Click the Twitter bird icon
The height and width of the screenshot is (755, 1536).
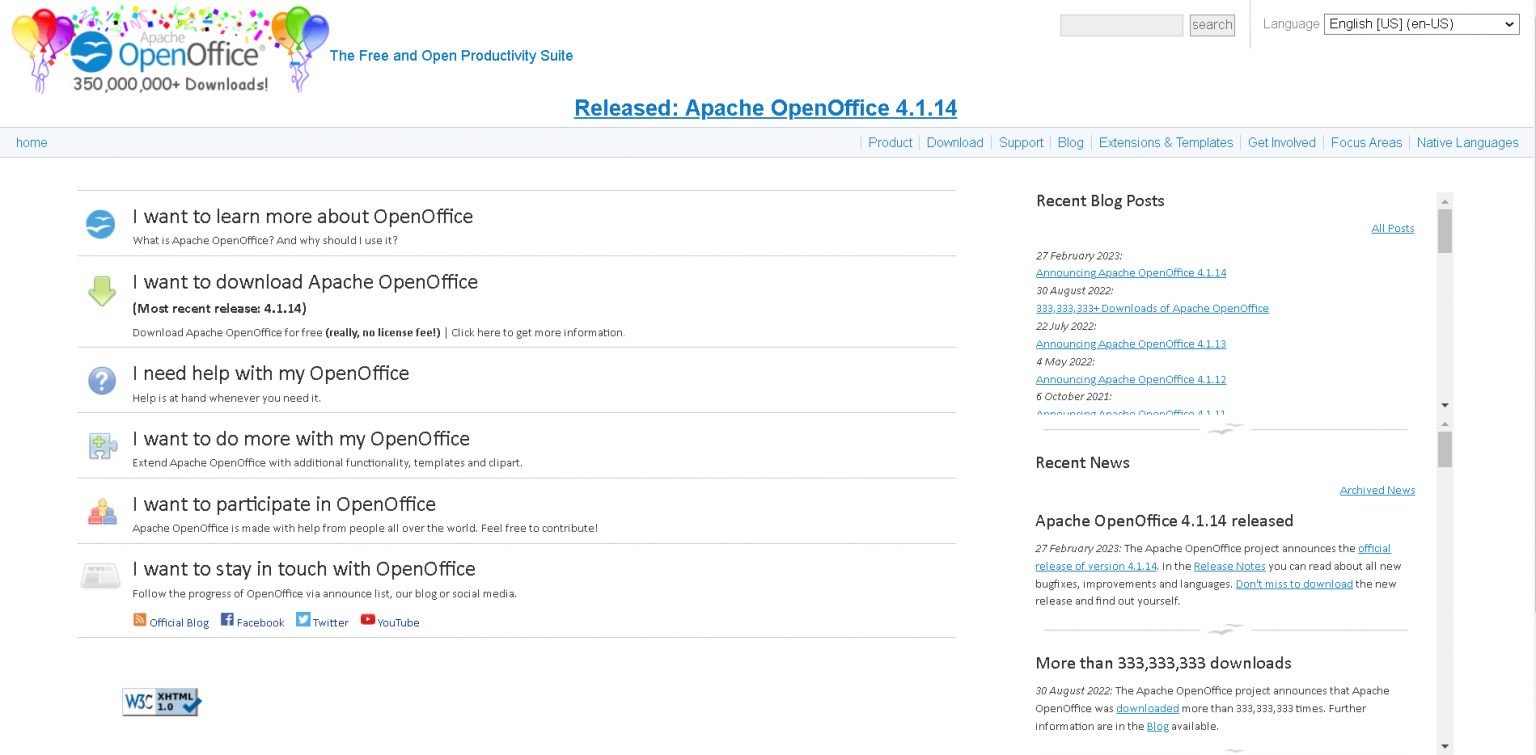point(302,619)
